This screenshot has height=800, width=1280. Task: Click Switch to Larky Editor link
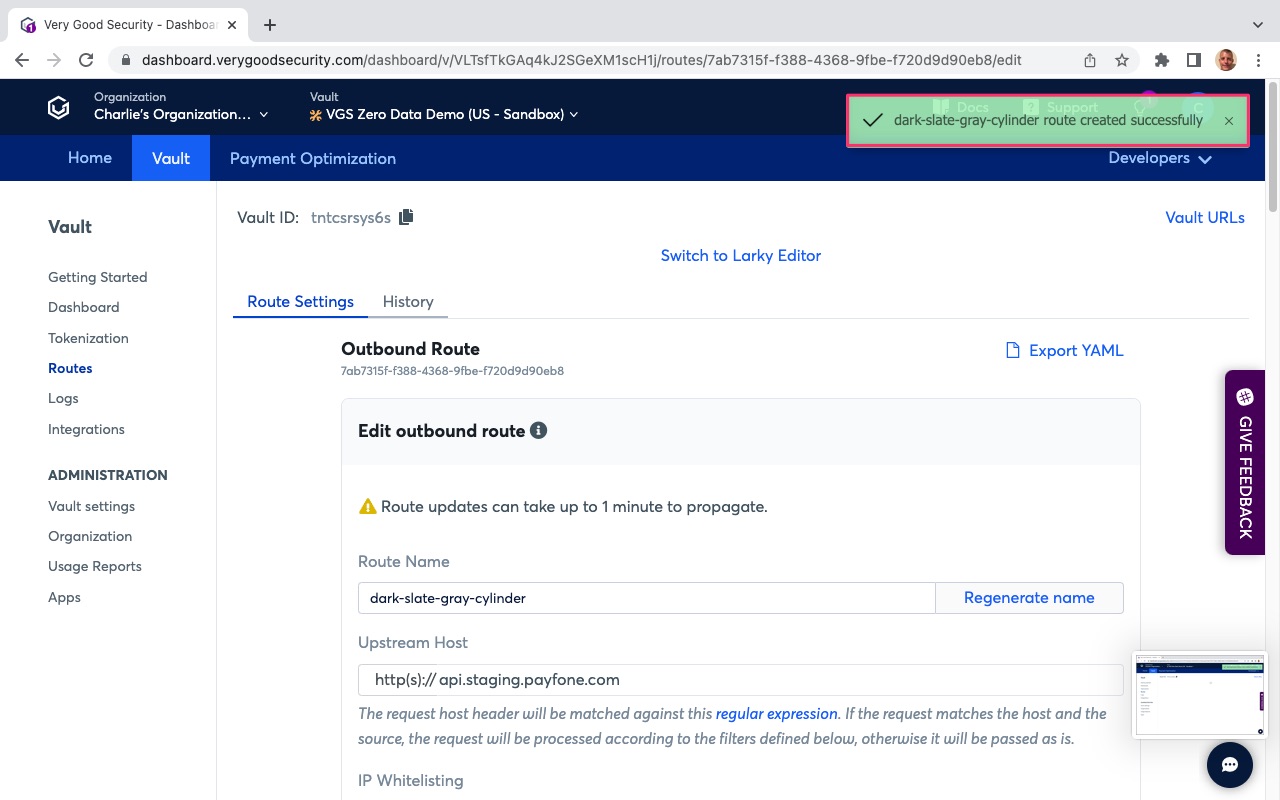pyautogui.click(x=741, y=255)
